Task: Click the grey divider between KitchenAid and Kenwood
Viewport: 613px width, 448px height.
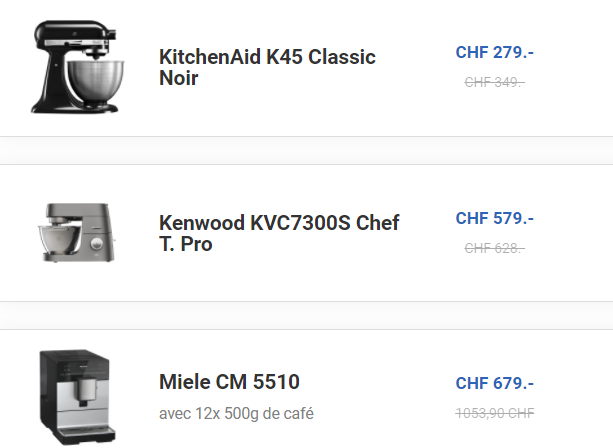Action: pos(306,151)
